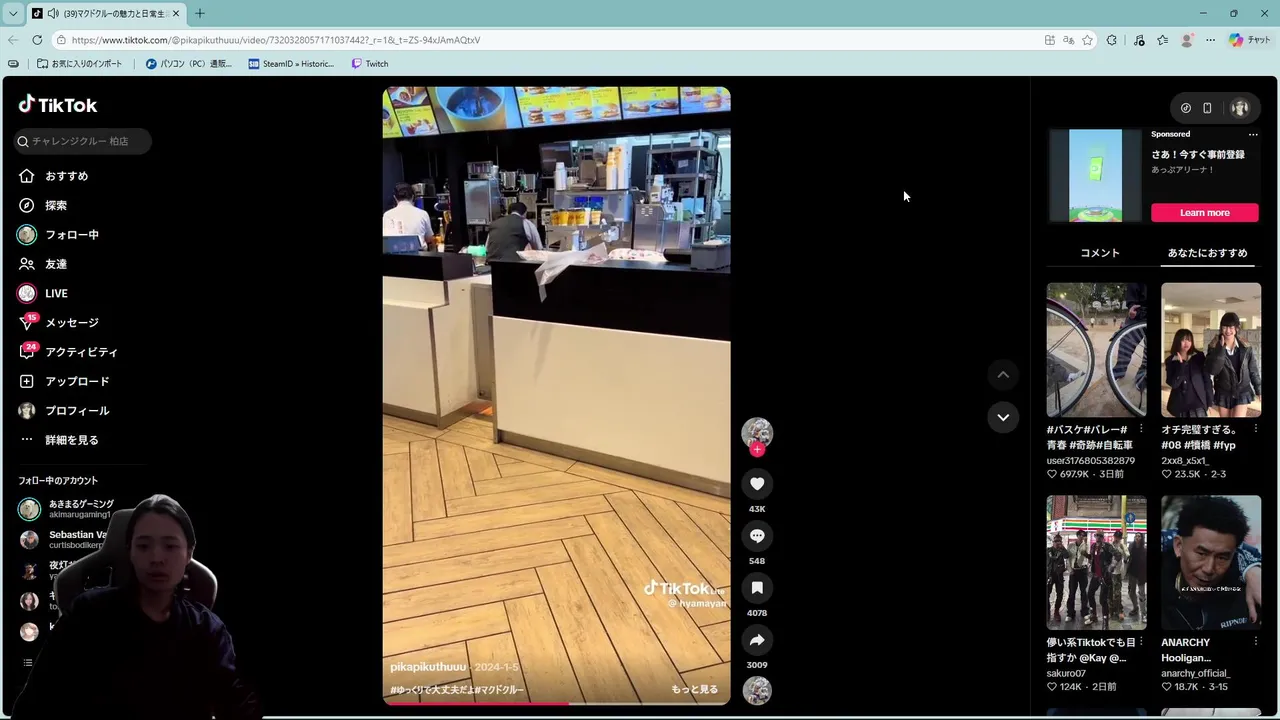
Task: Open TikTok coin icon in top-right pill
Action: click(1186, 108)
